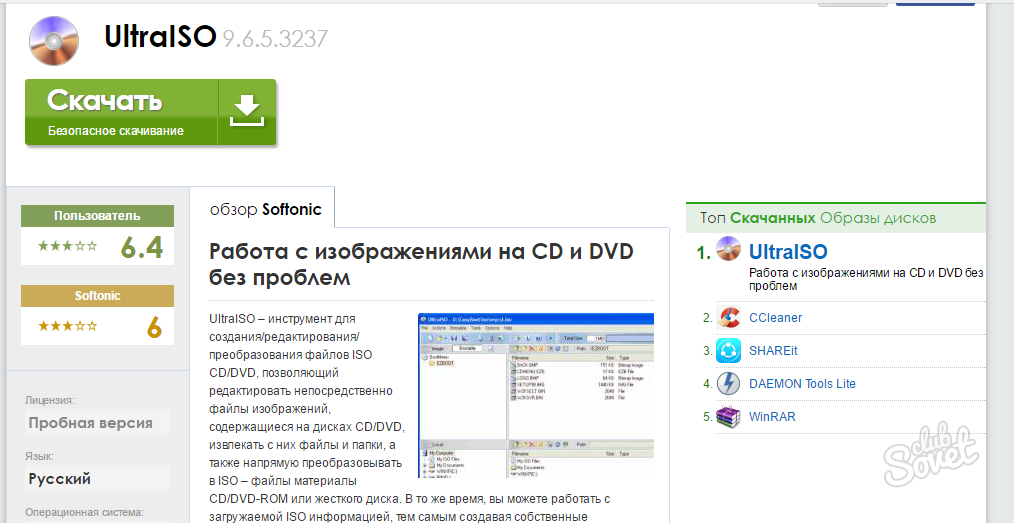Click the UltraISO icon in top downloads list
Screen dimensions: 1014x523
[729, 250]
